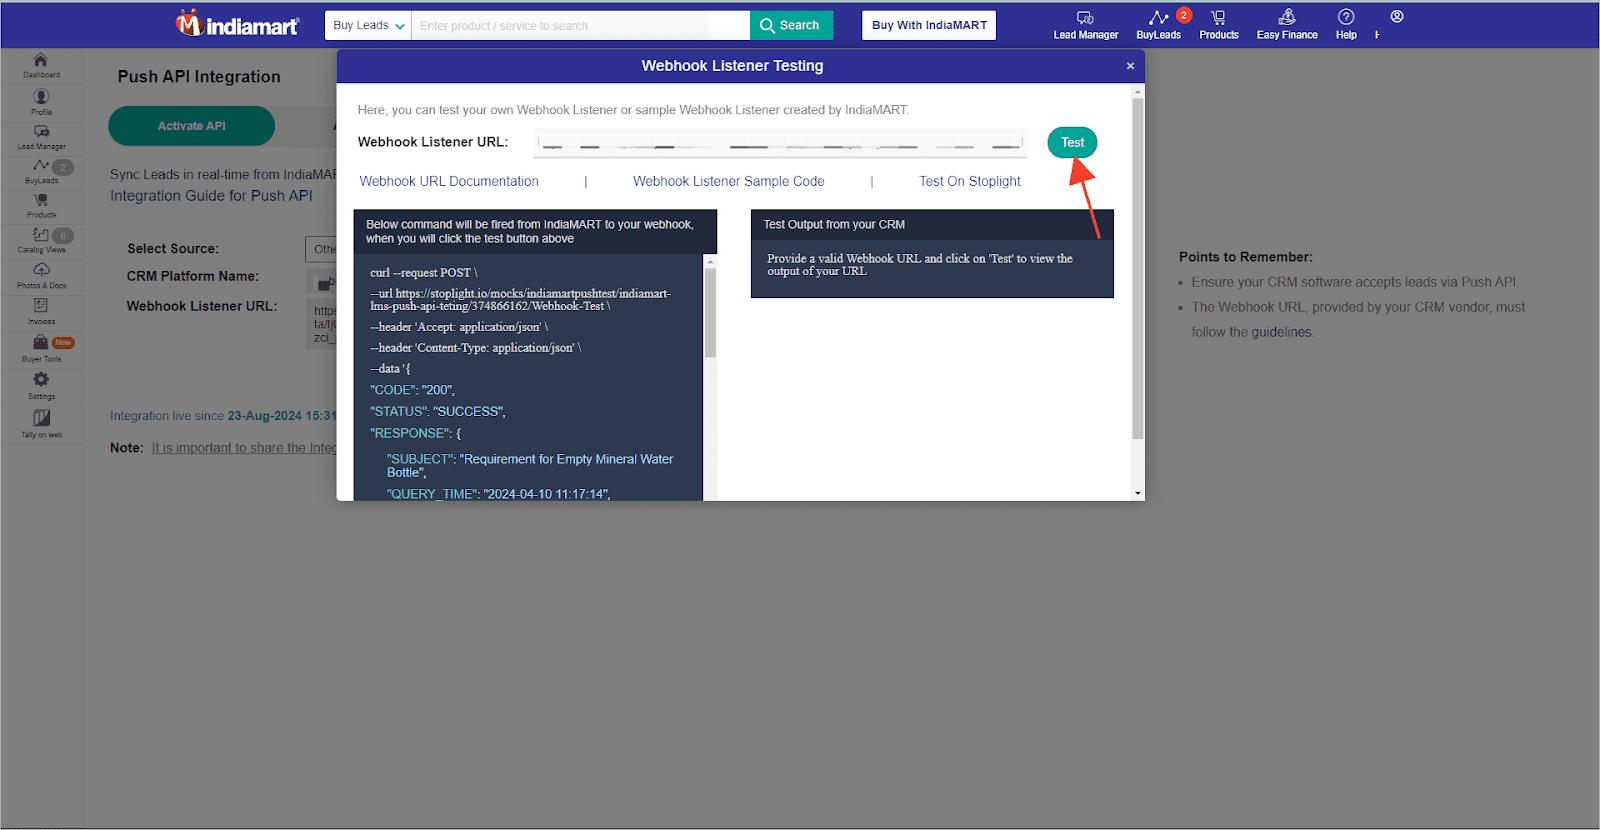The width and height of the screenshot is (1600, 830).
Task: Go to the IndiaMART logo home
Action: pos(237,24)
